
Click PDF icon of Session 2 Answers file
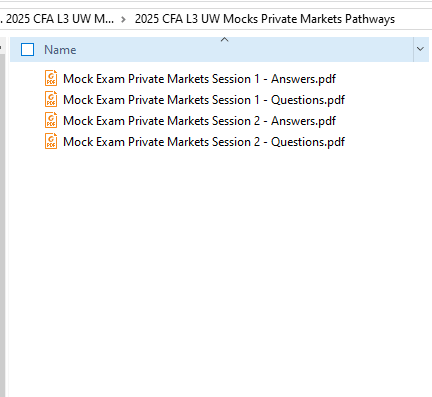point(51,120)
